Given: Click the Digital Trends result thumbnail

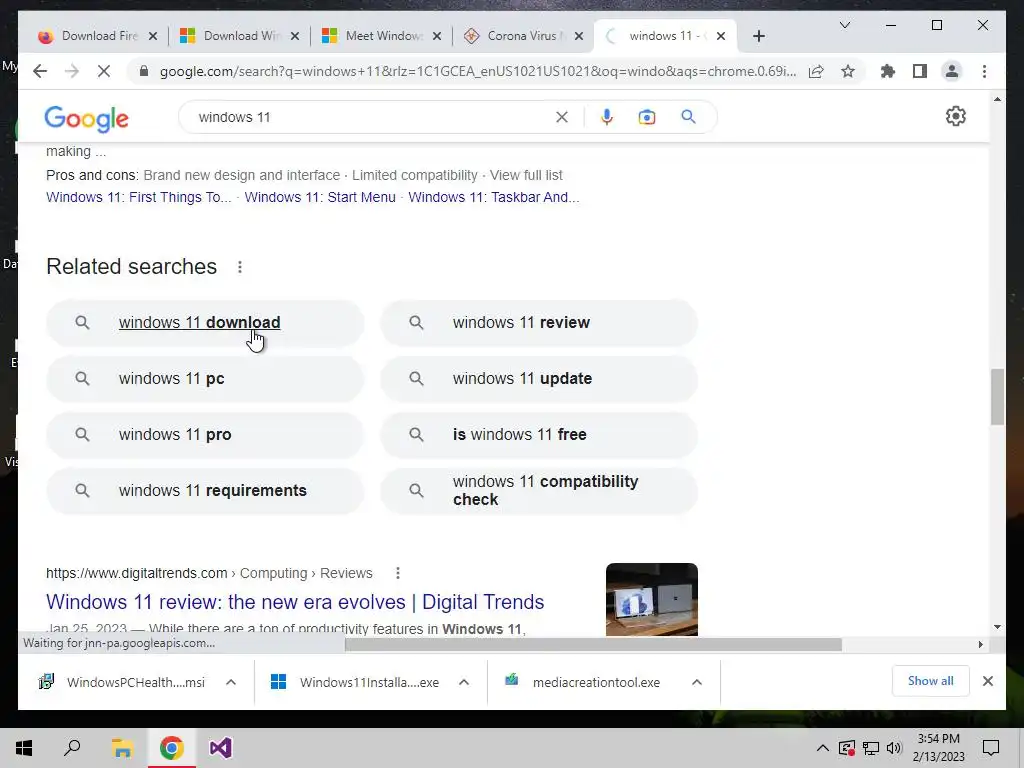Looking at the screenshot, I should [x=652, y=599].
